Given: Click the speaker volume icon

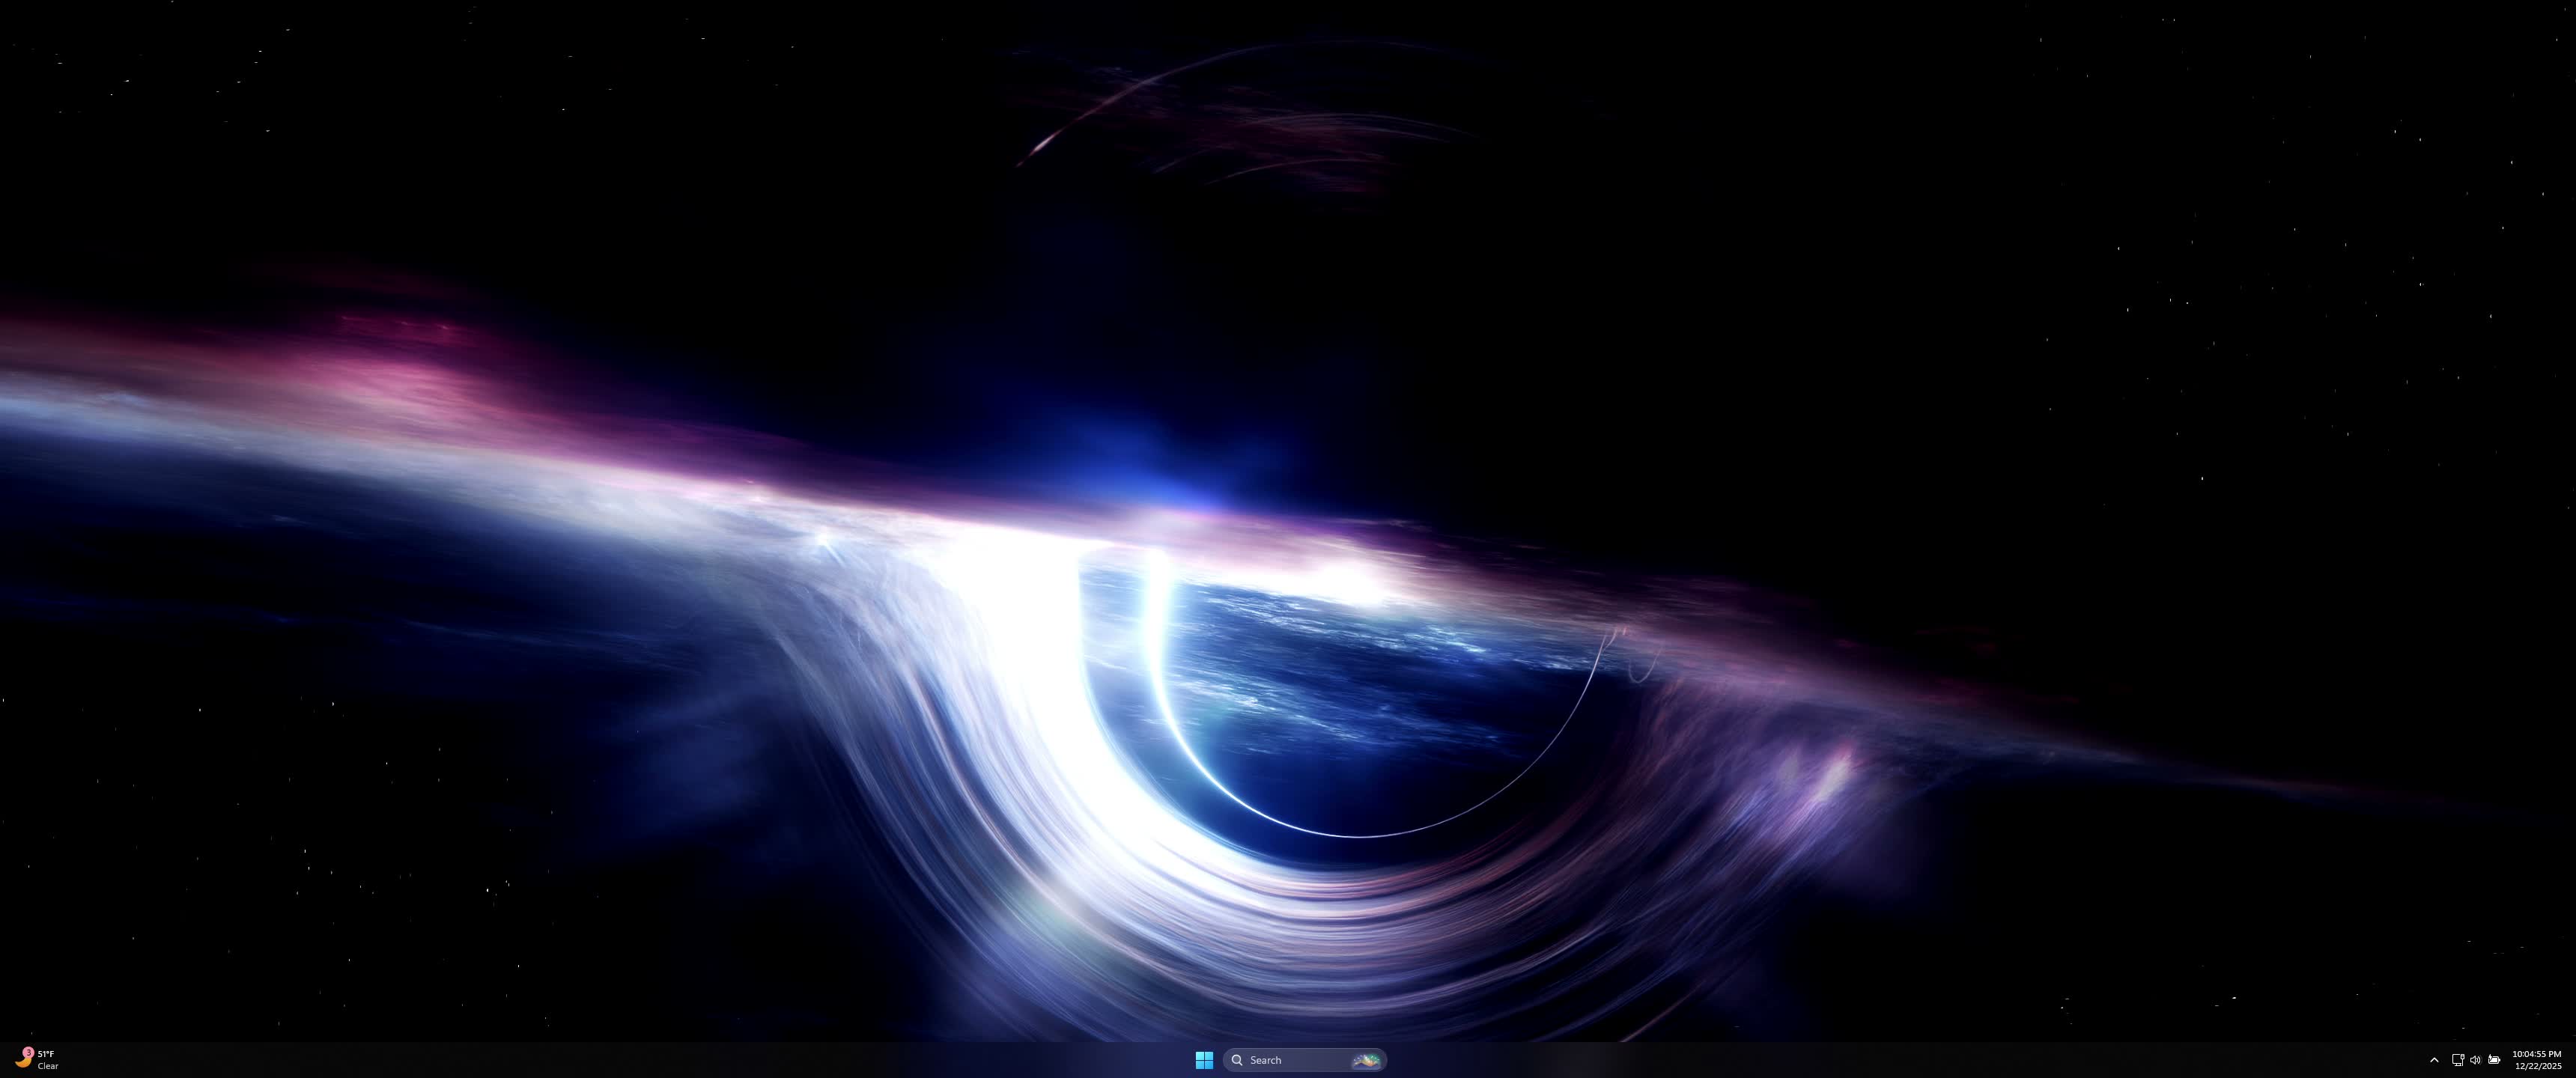Looking at the screenshot, I should point(2475,1060).
